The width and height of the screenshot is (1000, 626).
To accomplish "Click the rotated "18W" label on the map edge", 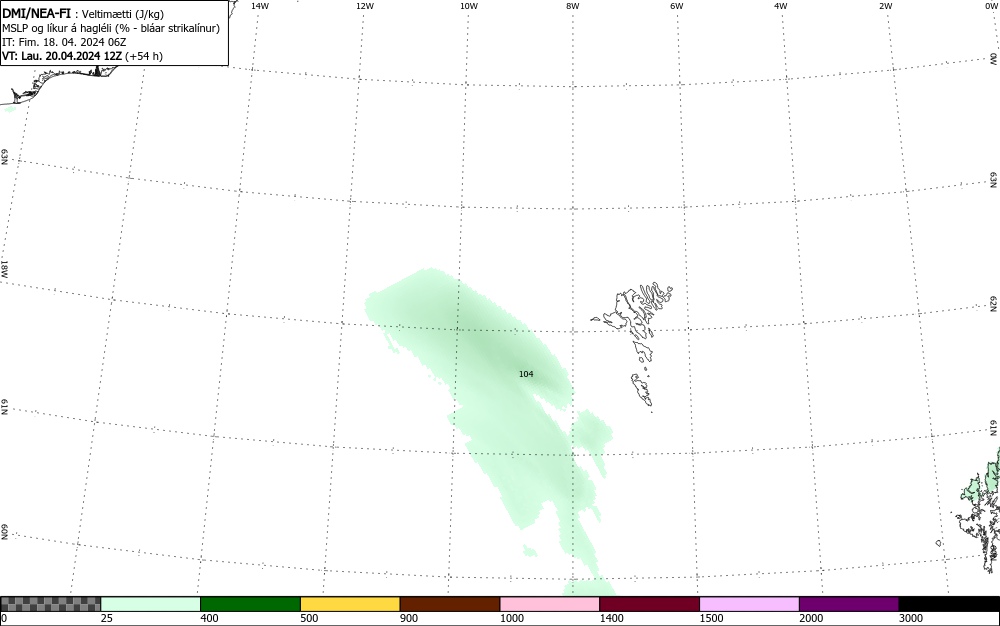I will (4, 268).
